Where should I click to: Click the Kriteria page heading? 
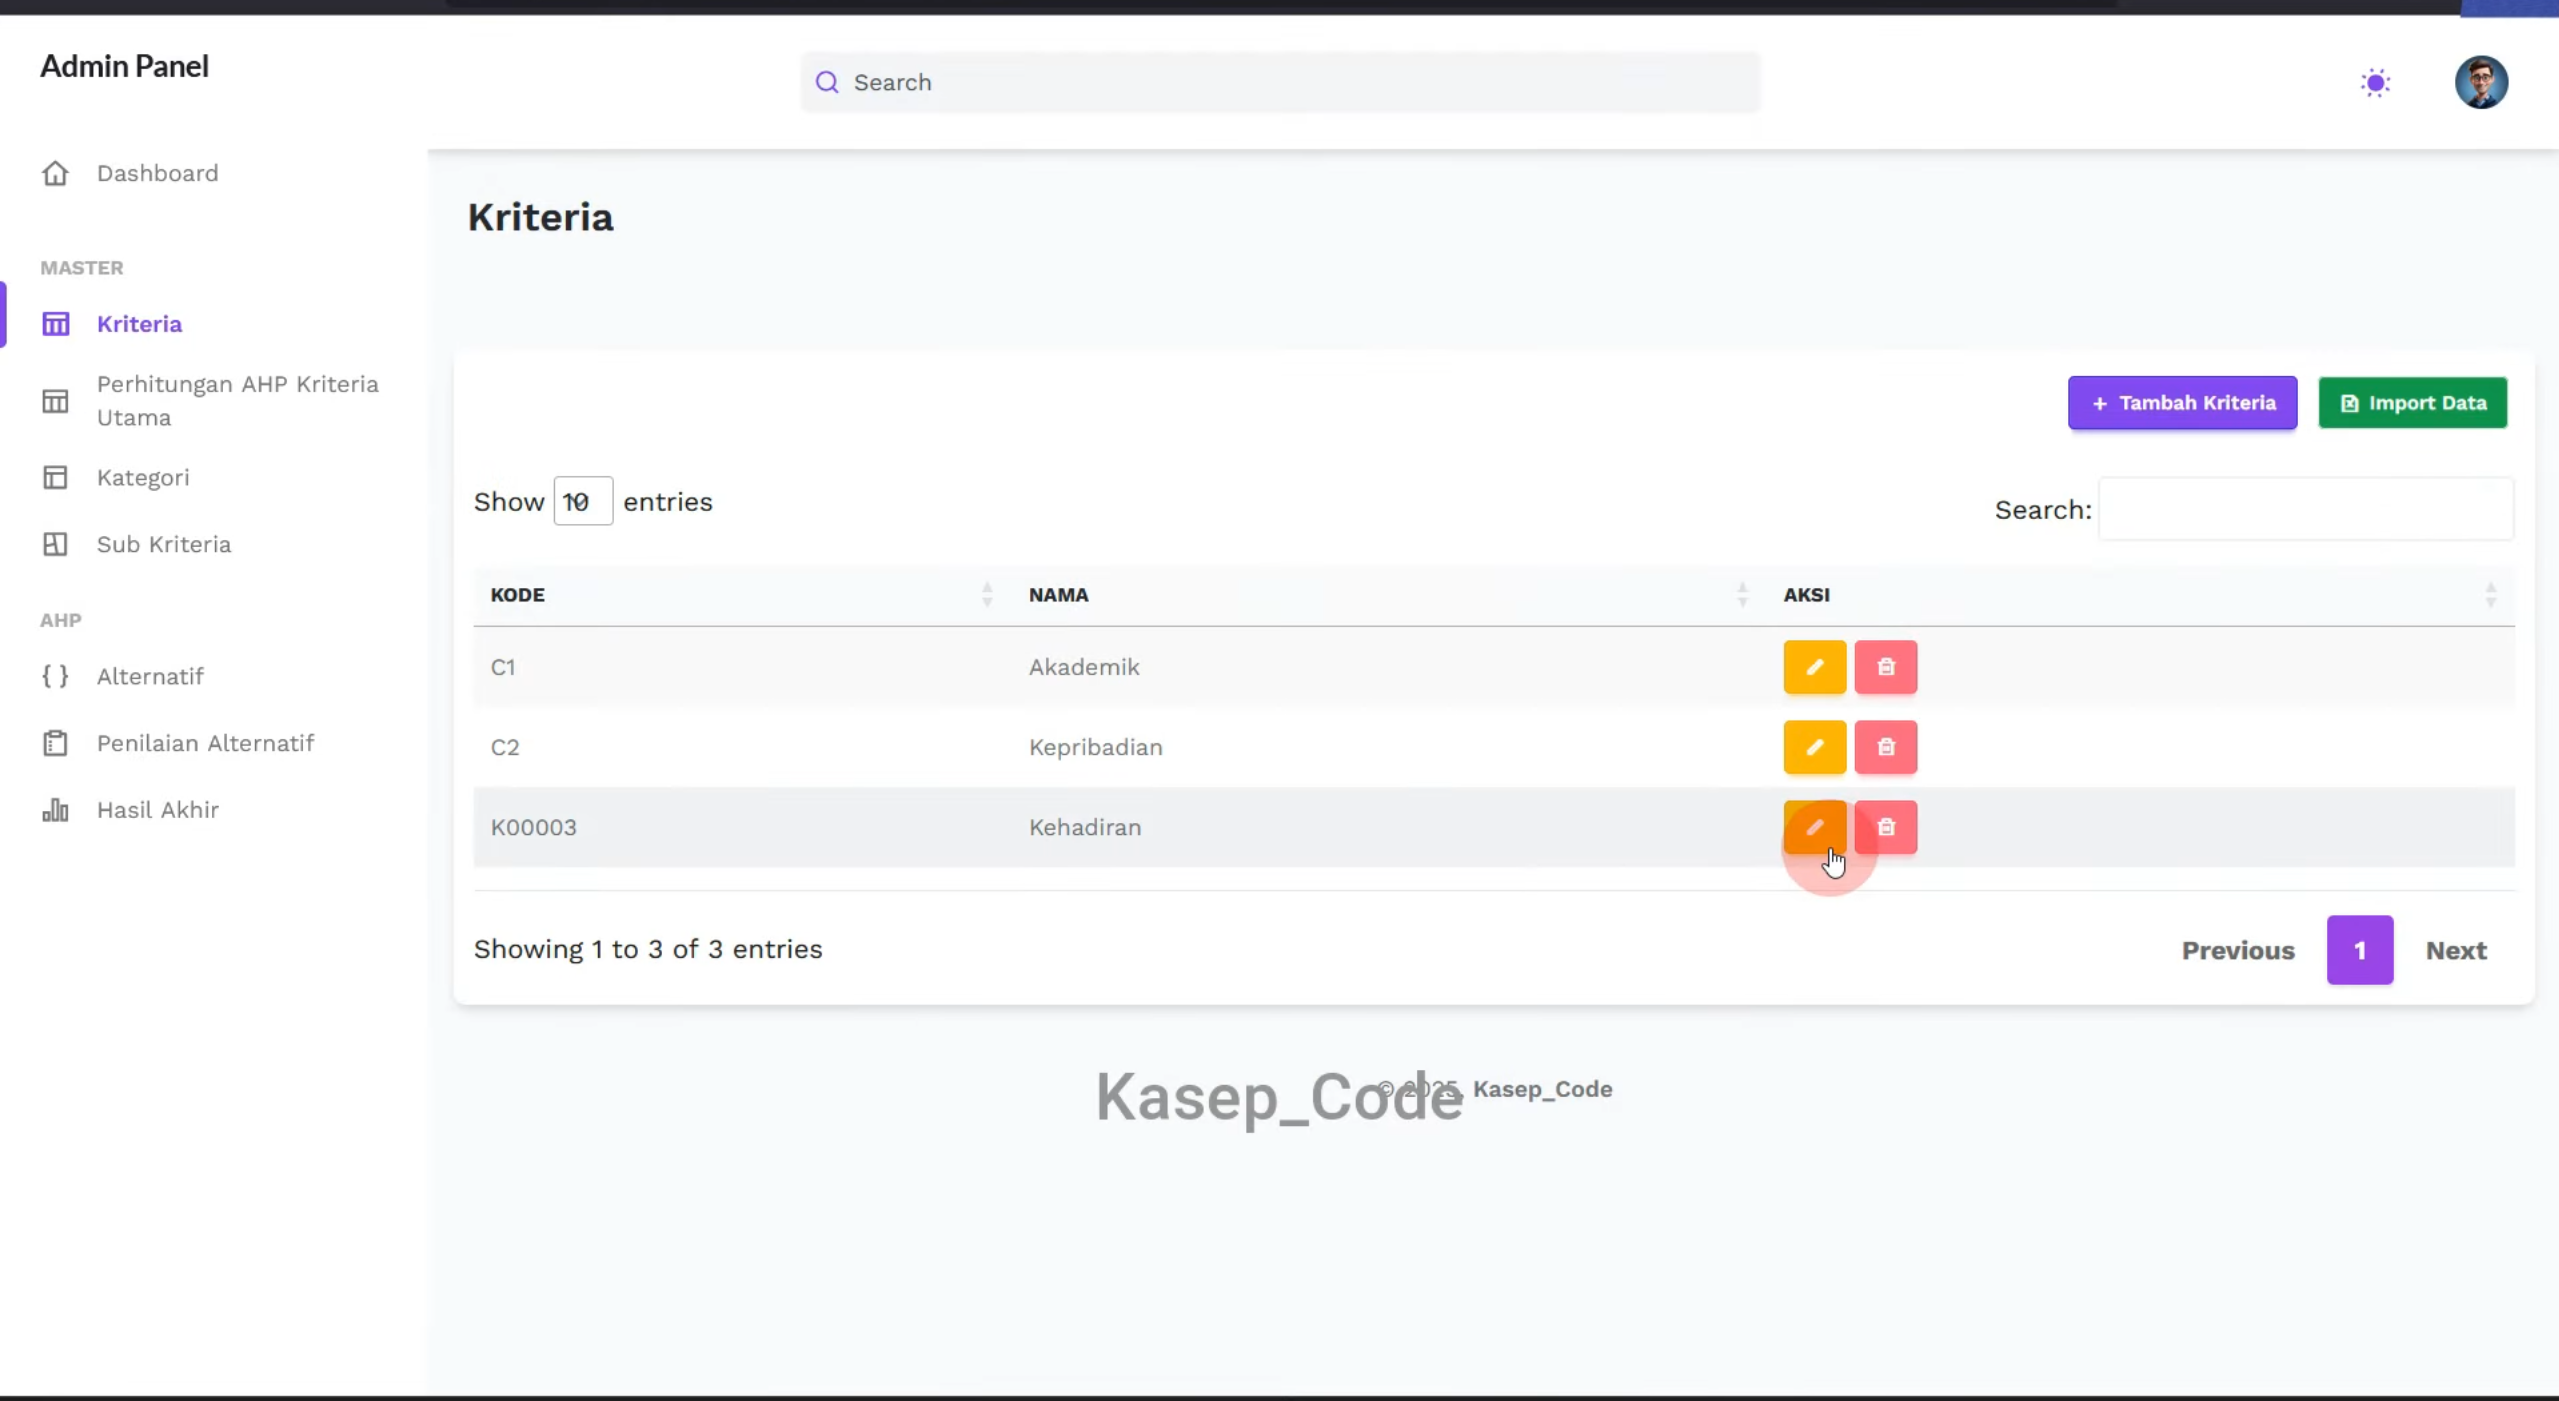click(x=540, y=217)
